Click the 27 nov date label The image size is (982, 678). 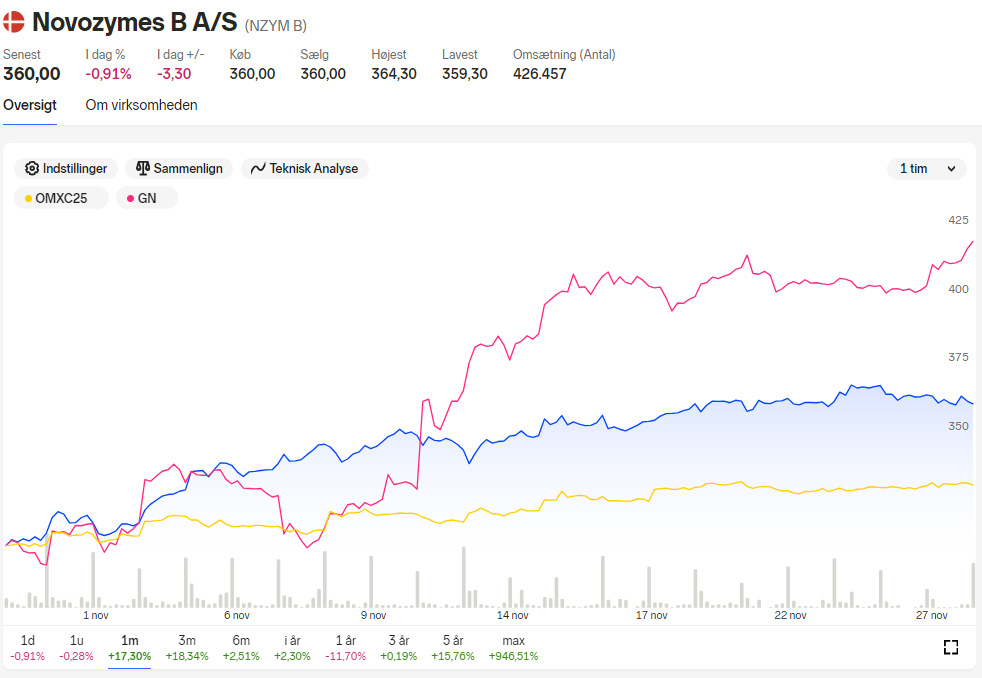tap(932, 615)
